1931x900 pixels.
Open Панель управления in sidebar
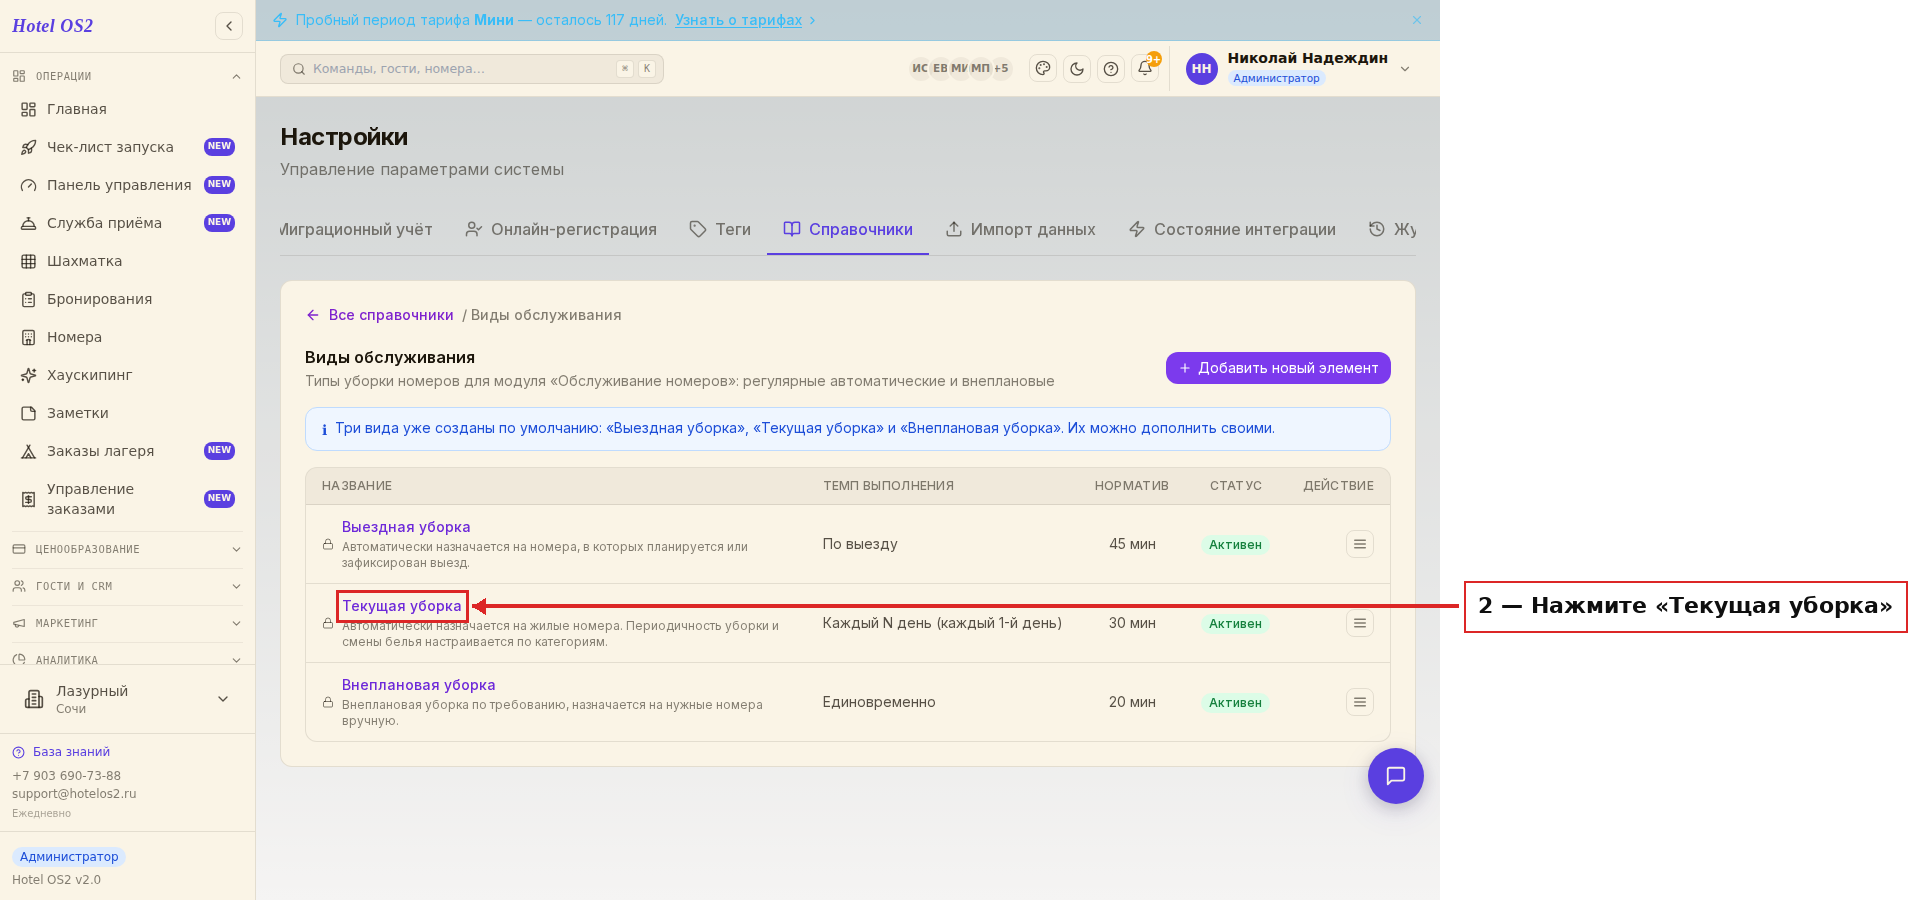[x=127, y=185]
